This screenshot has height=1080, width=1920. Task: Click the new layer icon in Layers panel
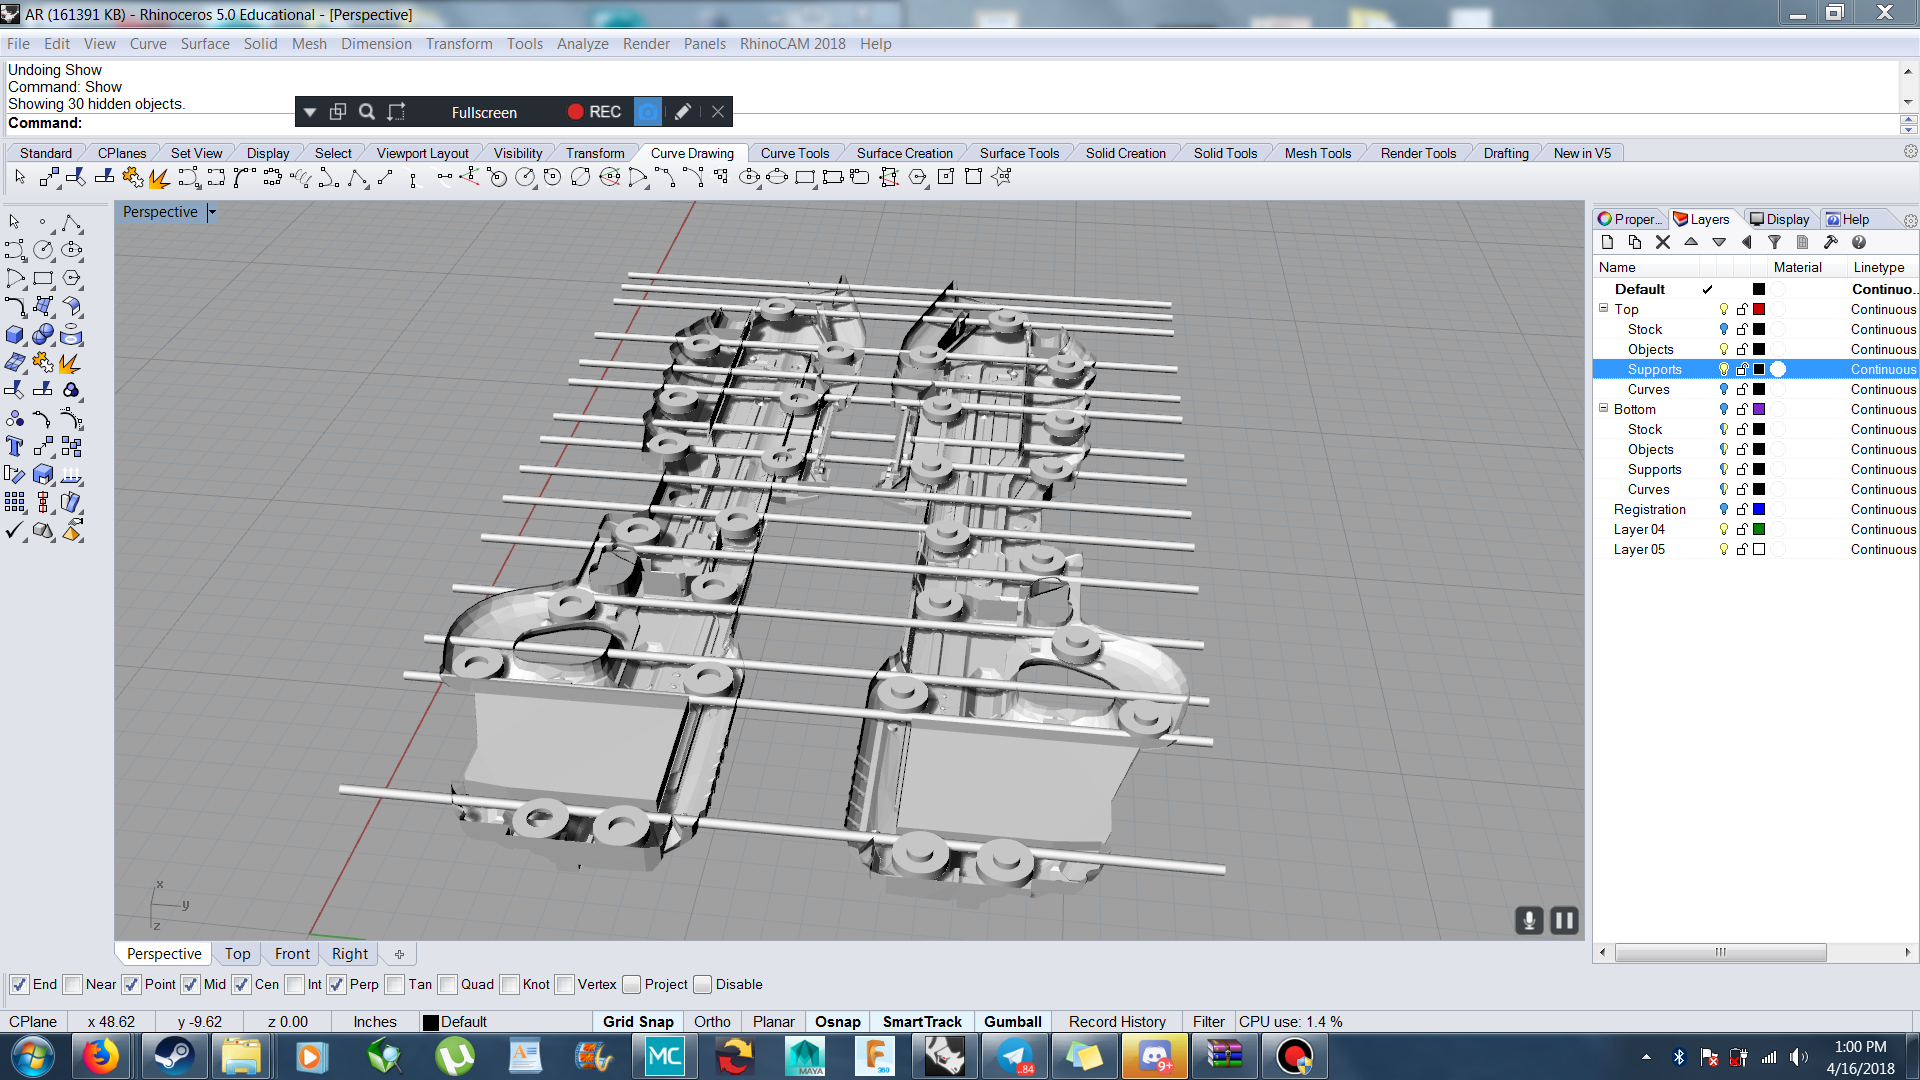click(1607, 242)
